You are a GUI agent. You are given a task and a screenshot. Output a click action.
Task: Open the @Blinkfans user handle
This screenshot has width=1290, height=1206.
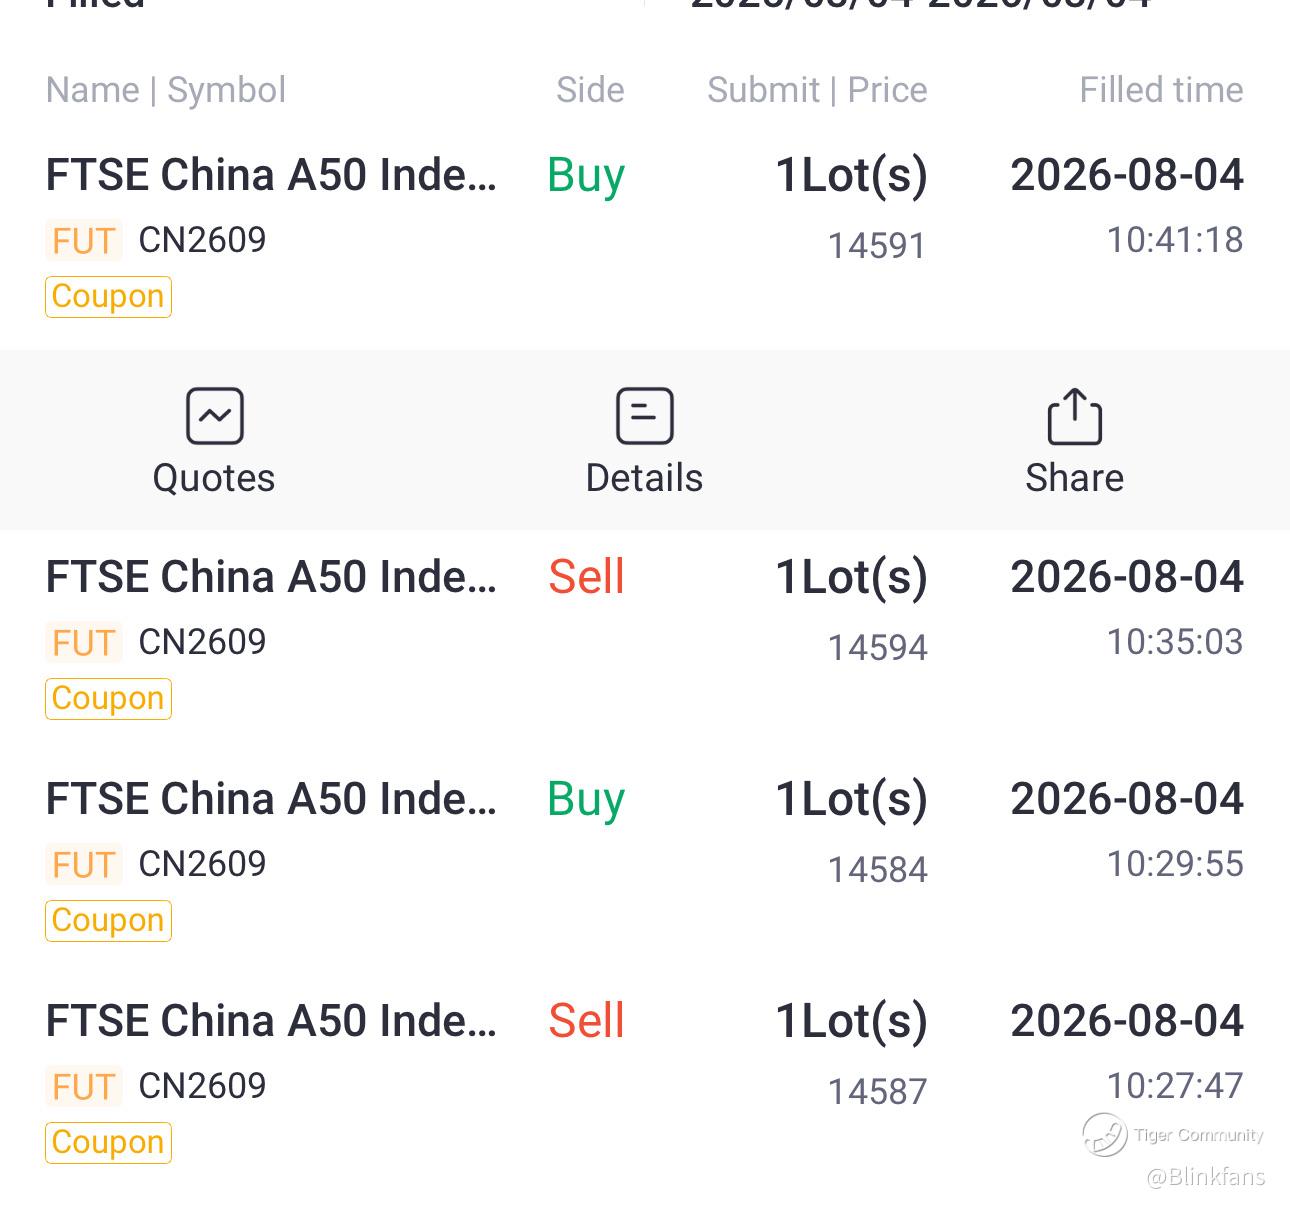(x=1205, y=1177)
